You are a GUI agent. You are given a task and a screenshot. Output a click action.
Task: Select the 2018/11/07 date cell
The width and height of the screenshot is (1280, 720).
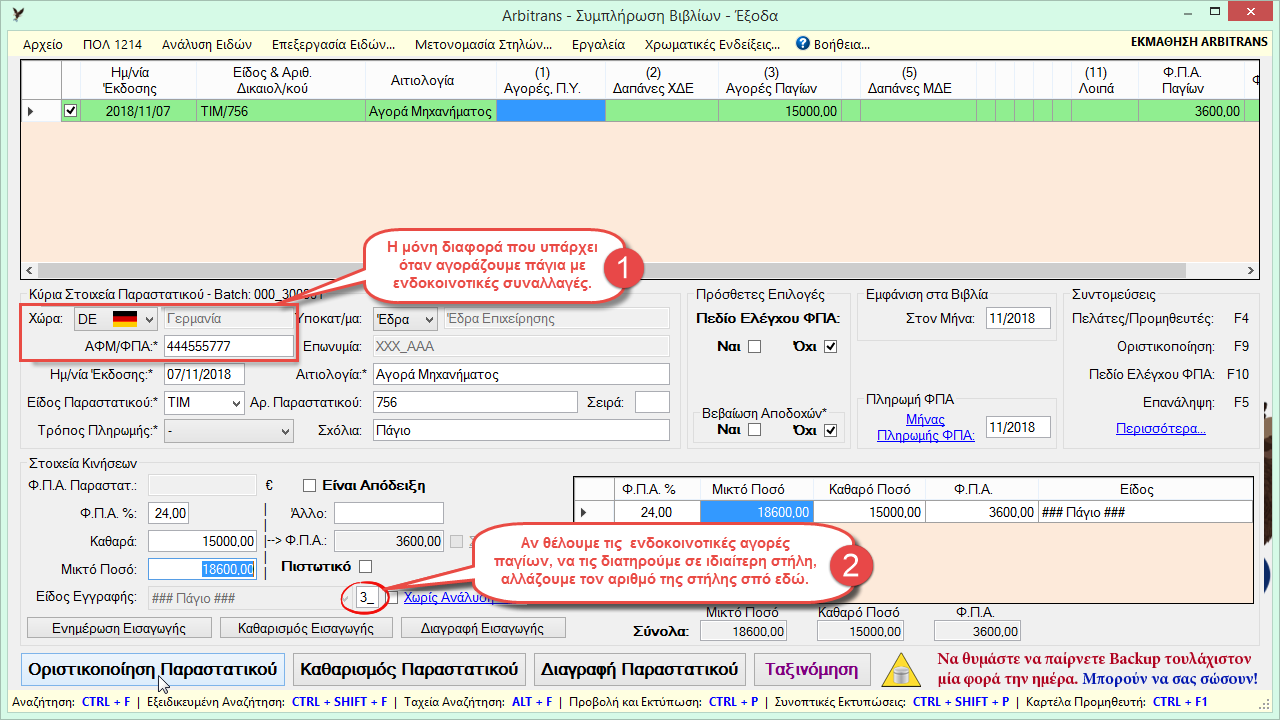[x=138, y=111]
